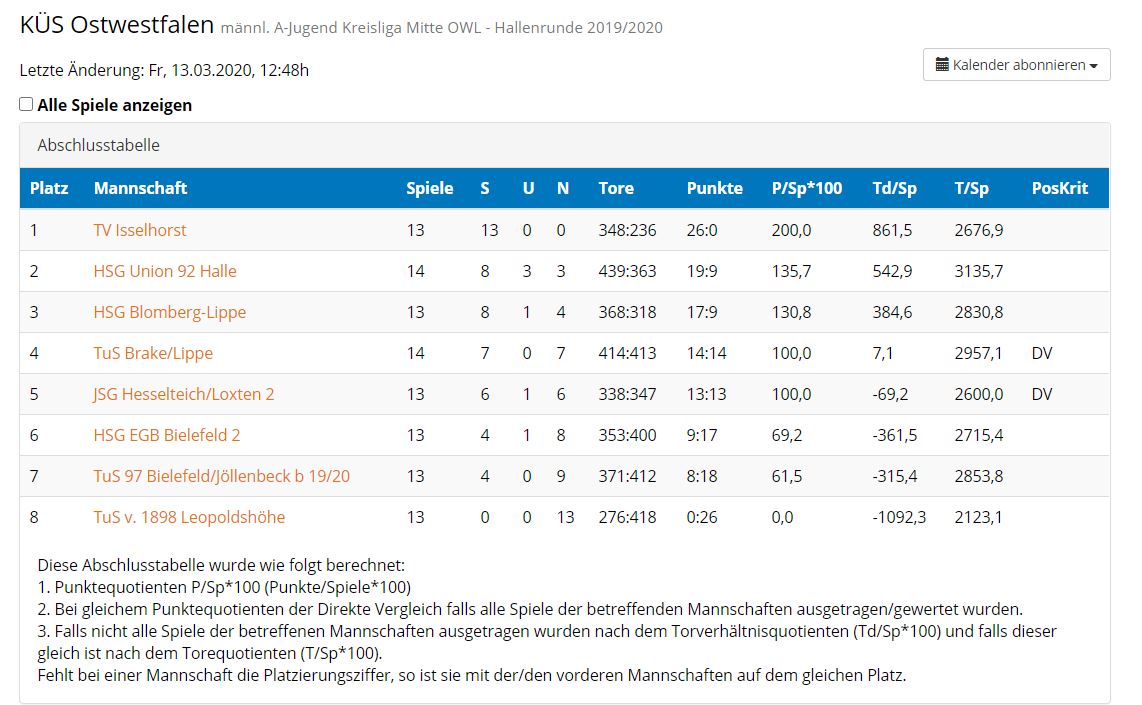Select points value 19:9
This screenshot has height=705, width=1142.
(702, 271)
